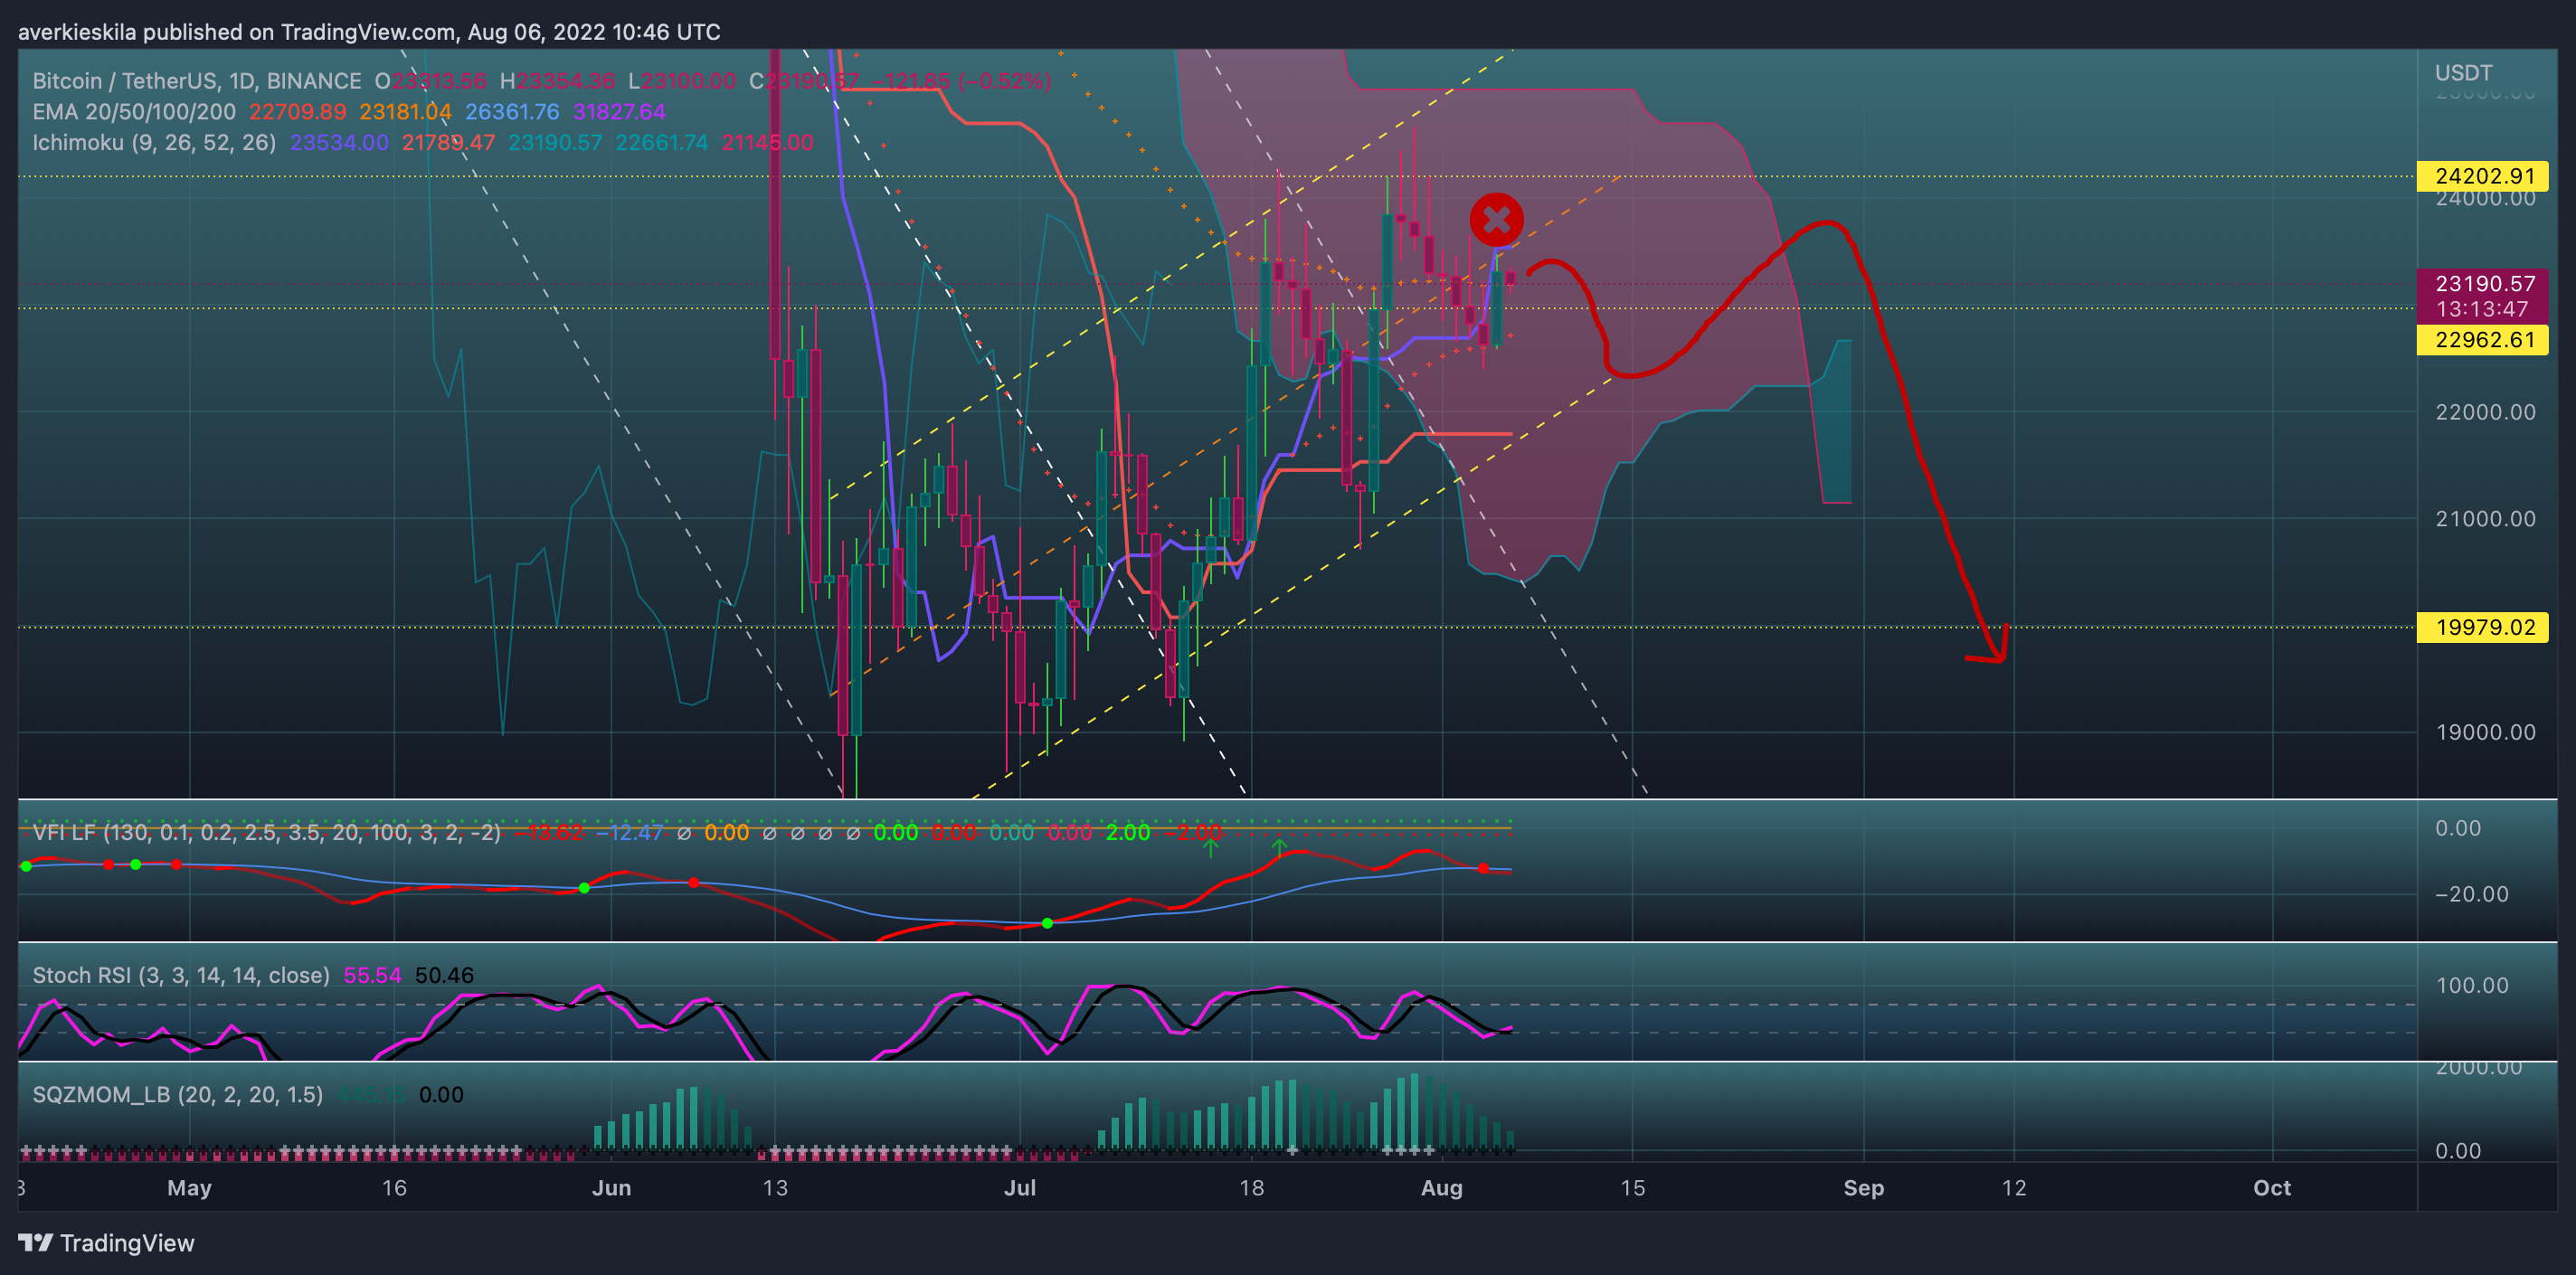
Task: Click the Ichimoku value 23534.00
Action: point(339,143)
